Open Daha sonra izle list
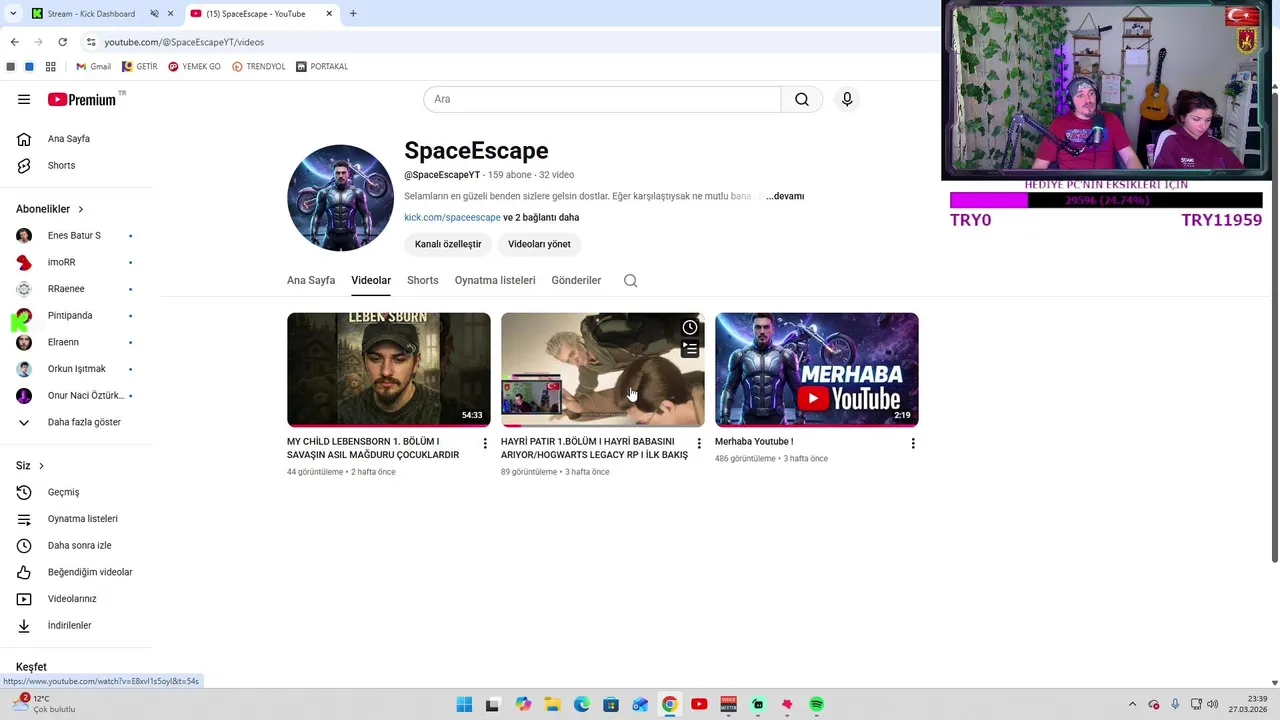The width and height of the screenshot is (1280, 720). pos(77,545)
